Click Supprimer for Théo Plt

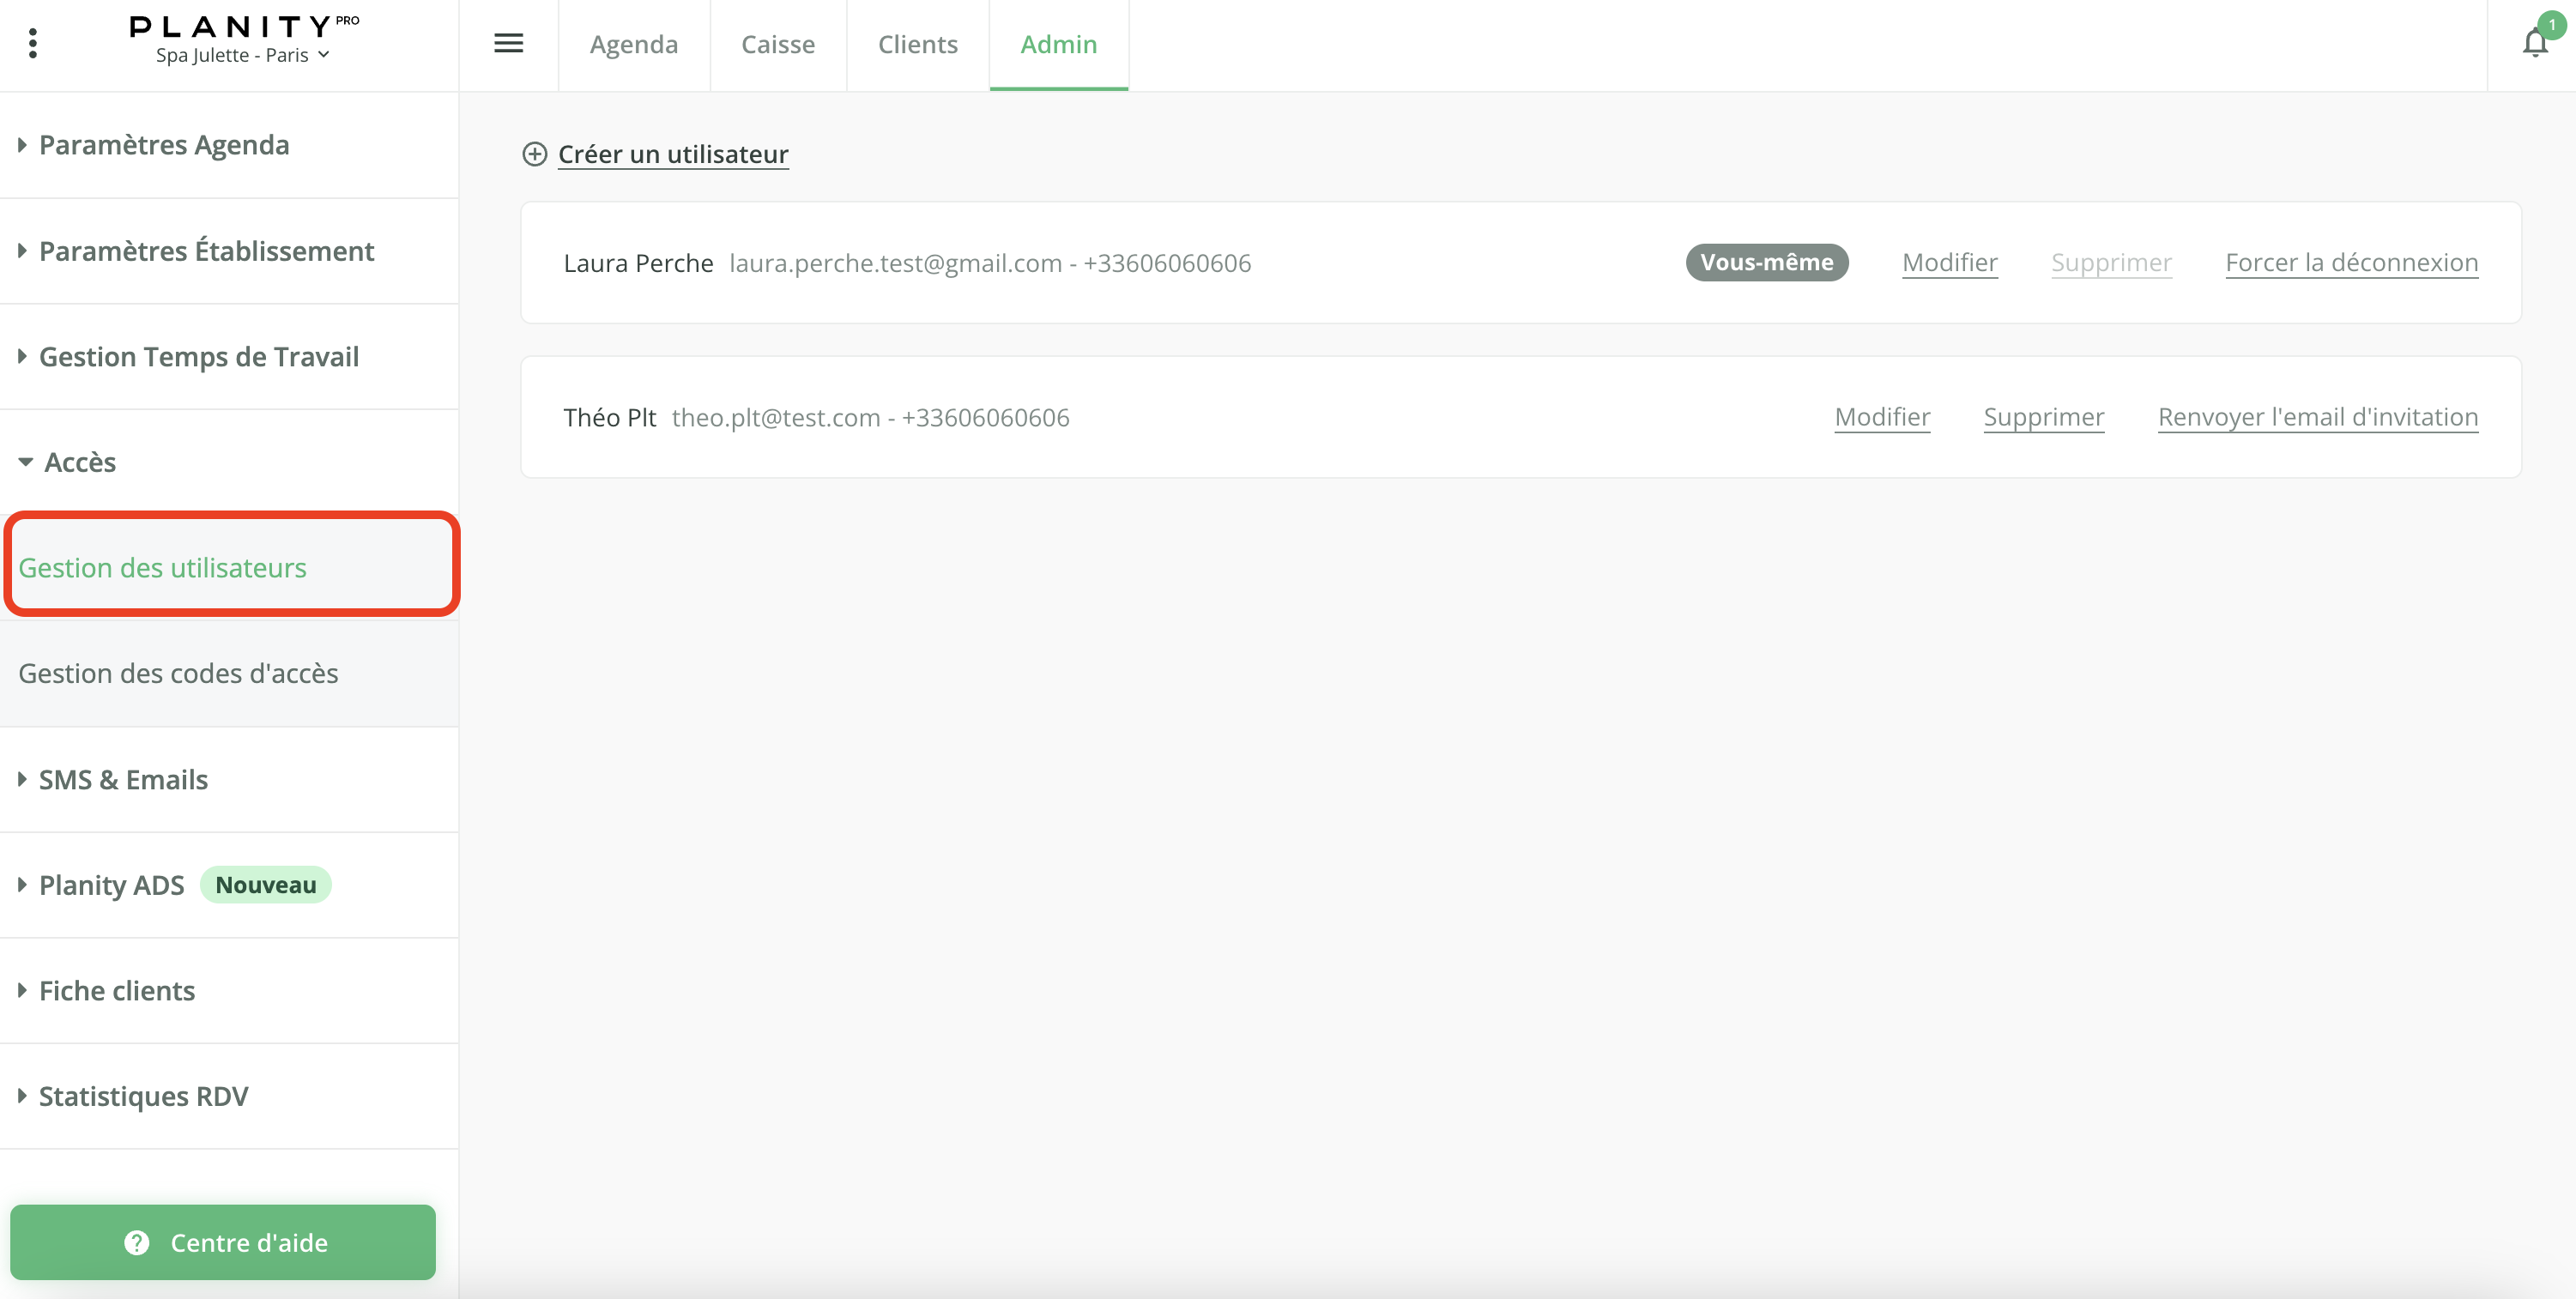coord(2043,417)
